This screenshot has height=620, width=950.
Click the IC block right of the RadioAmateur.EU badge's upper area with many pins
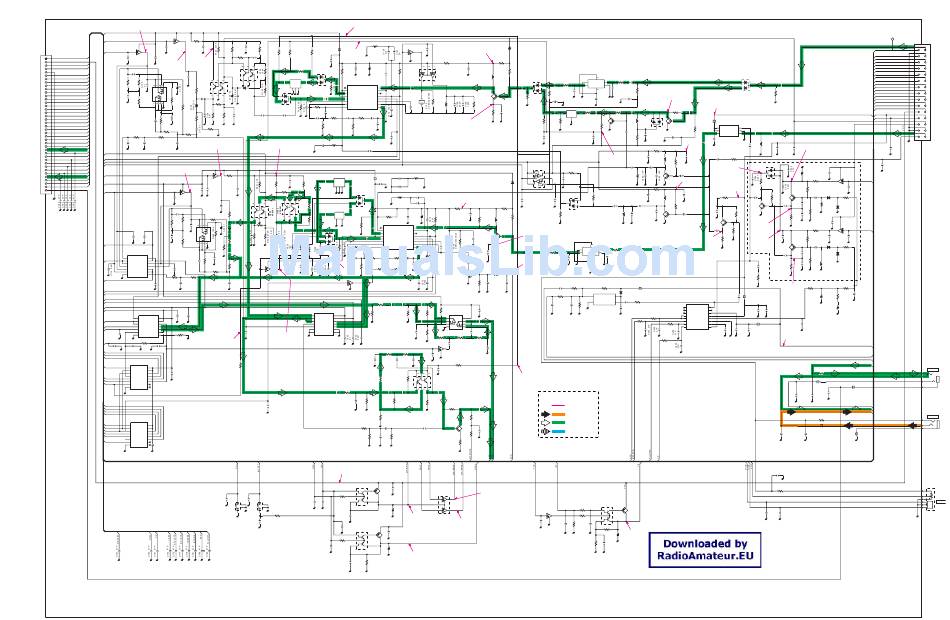(697, 317)
